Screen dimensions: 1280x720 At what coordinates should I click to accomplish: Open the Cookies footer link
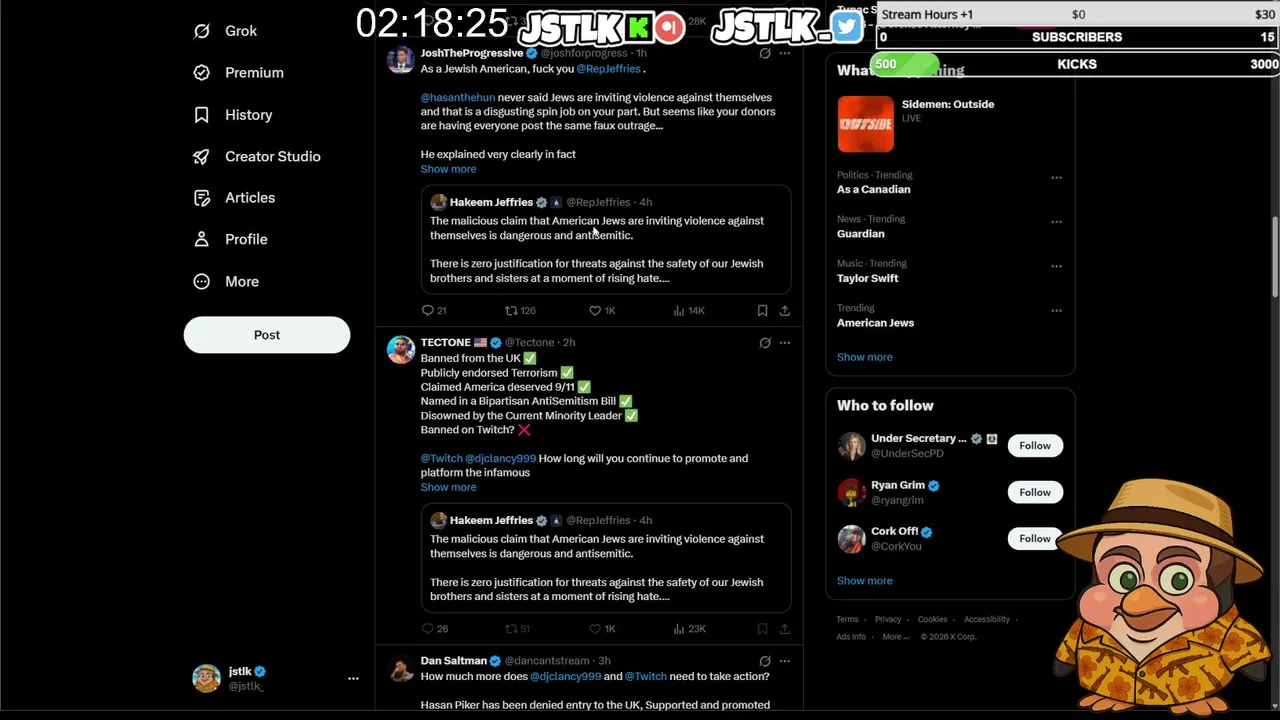tap(932, 620)
